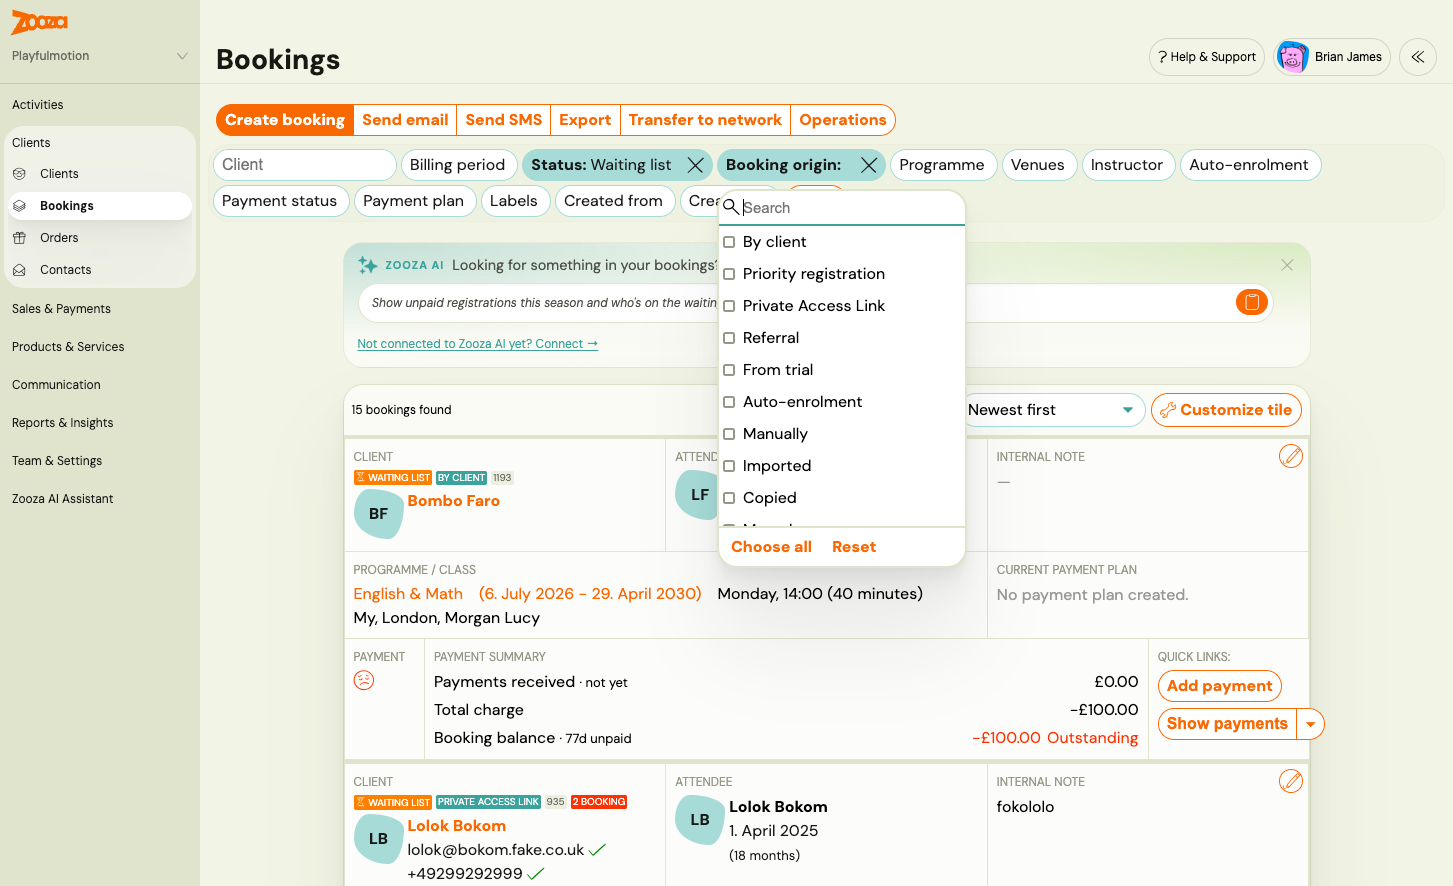The height and width of the screenshot is (886, 1453).
Task: Edit internal note for Bombo Faro booking
Action: click(x=1291, y=456)
